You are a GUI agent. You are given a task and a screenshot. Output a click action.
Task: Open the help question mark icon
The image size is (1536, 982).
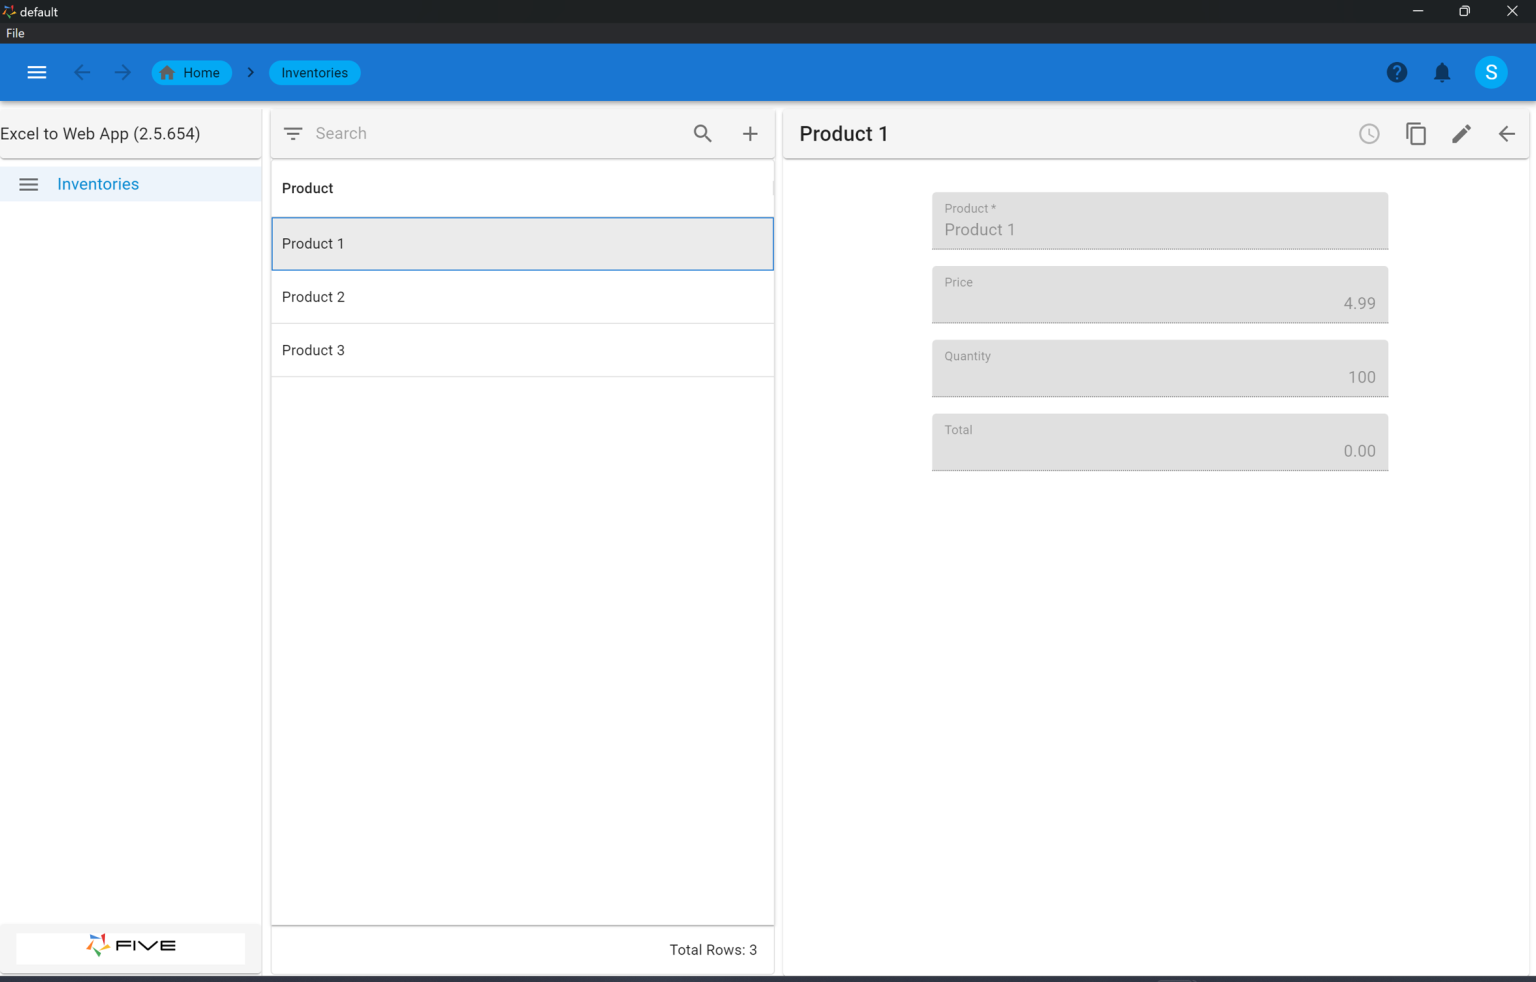point(1397,72)
